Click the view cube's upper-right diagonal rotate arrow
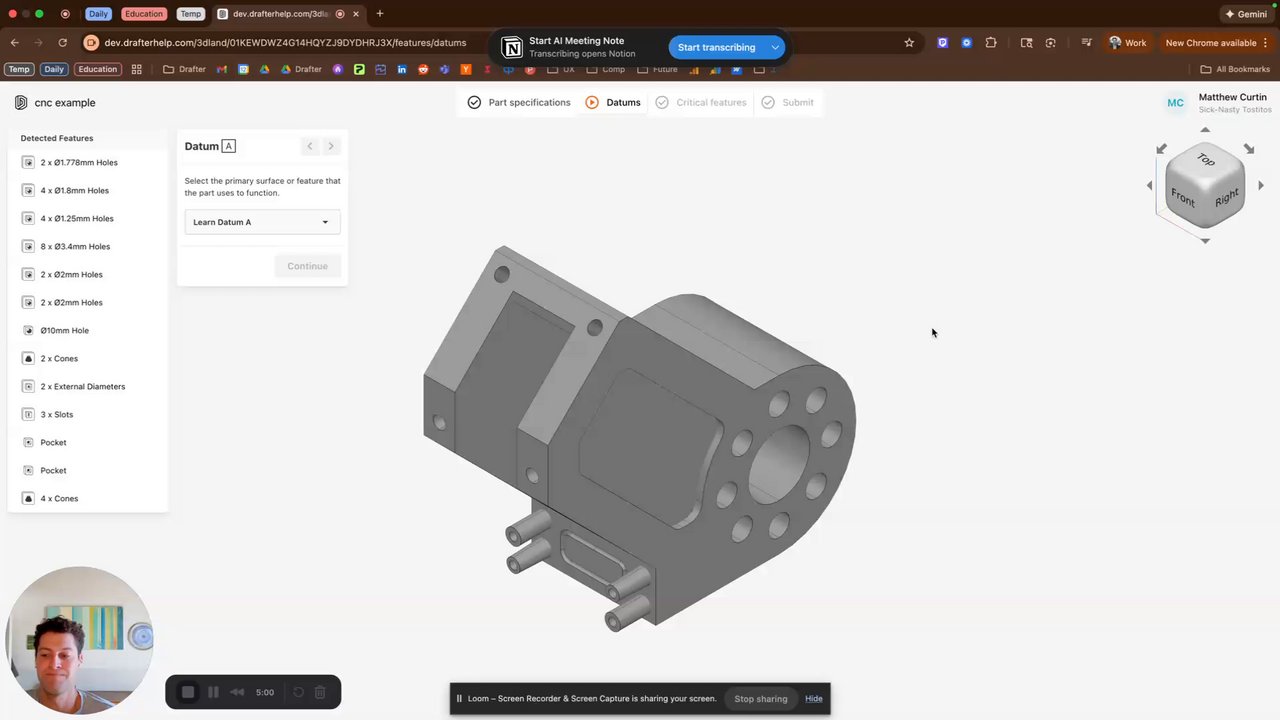 pos(1249,149)
